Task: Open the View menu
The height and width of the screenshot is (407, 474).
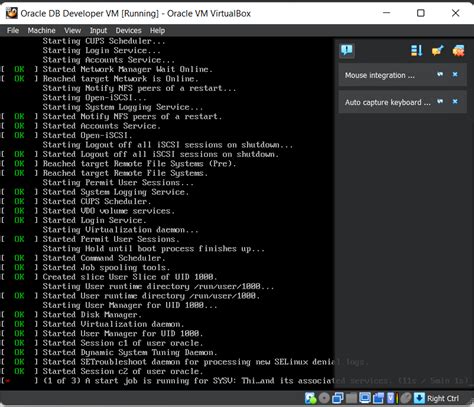Action: pos(72,30)
